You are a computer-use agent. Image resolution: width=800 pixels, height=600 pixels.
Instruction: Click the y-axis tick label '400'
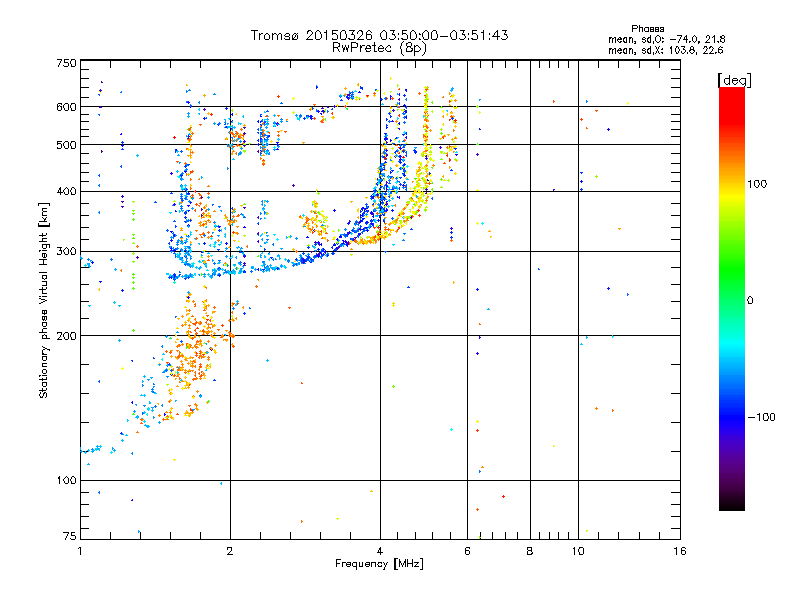tap(66, 191)
